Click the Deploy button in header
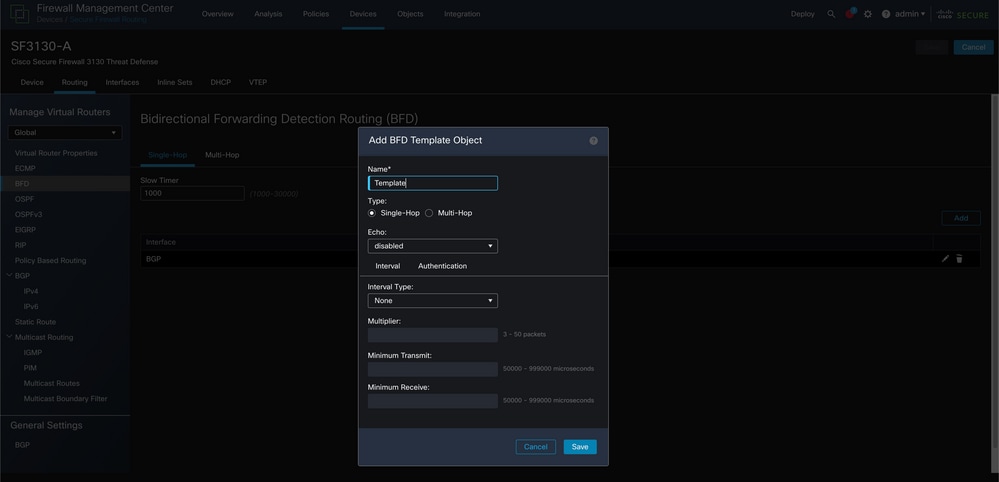This screenshot has height=482, width=999. (803, 14)
